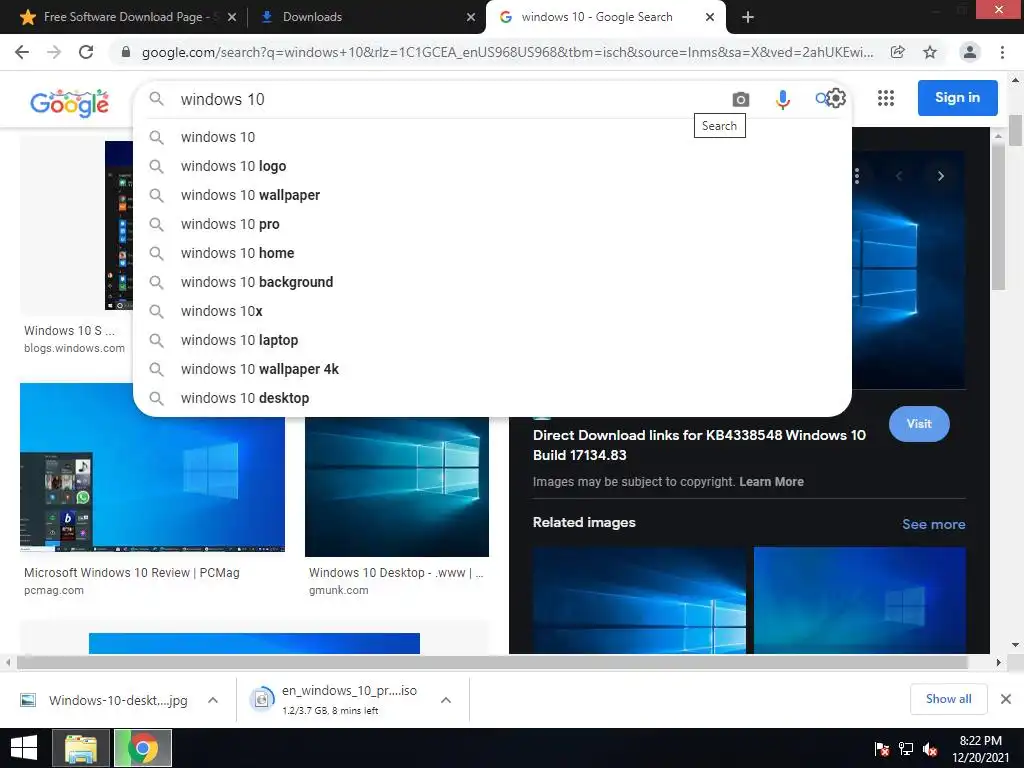The width and height of the screenshot is (1024, 768).
Task: Choose suggestion windows 10 pro
Action: [x=492, y=224]
